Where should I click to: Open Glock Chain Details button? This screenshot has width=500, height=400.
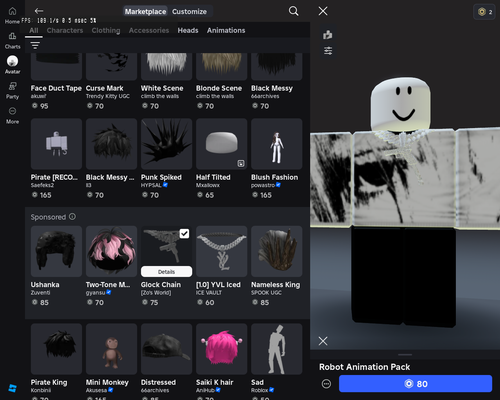(x=166, y=272)
